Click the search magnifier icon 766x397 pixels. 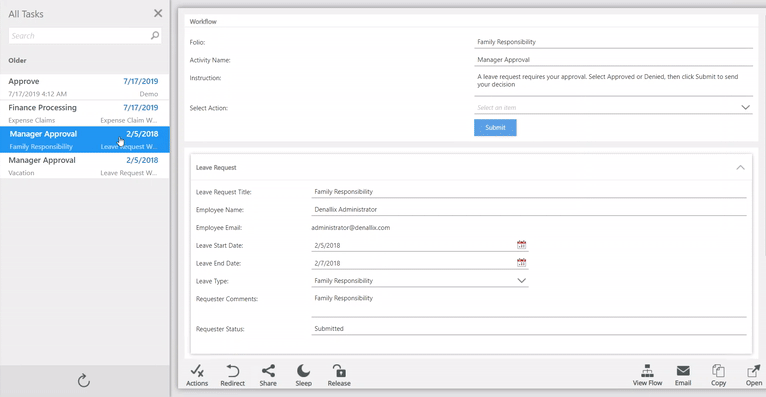[x=155, y=36]
